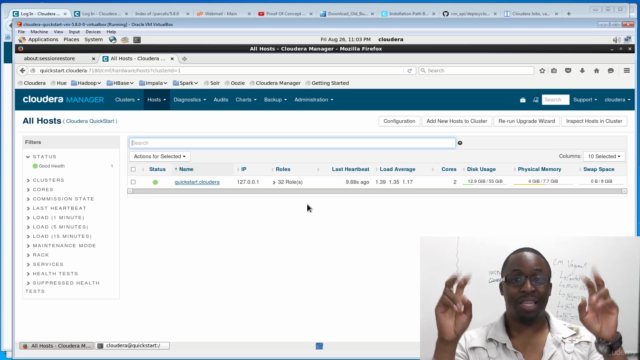Click the chat bubble icon in Firefox toolbar
Screen dimensions: 640x360
[611, 71]
